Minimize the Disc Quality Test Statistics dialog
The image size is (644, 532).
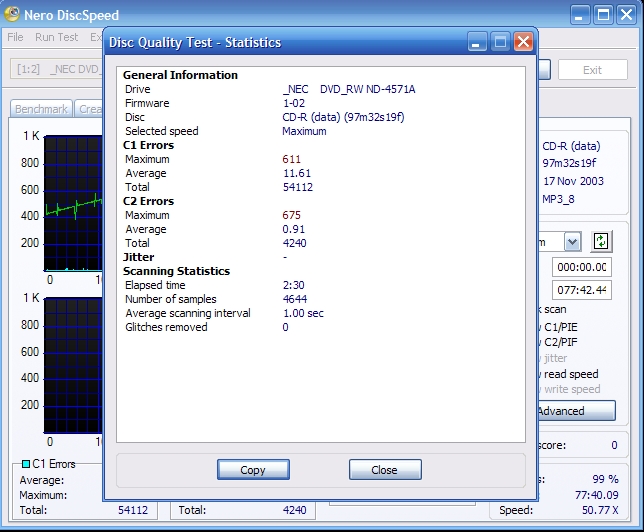[x=477, y=41]
